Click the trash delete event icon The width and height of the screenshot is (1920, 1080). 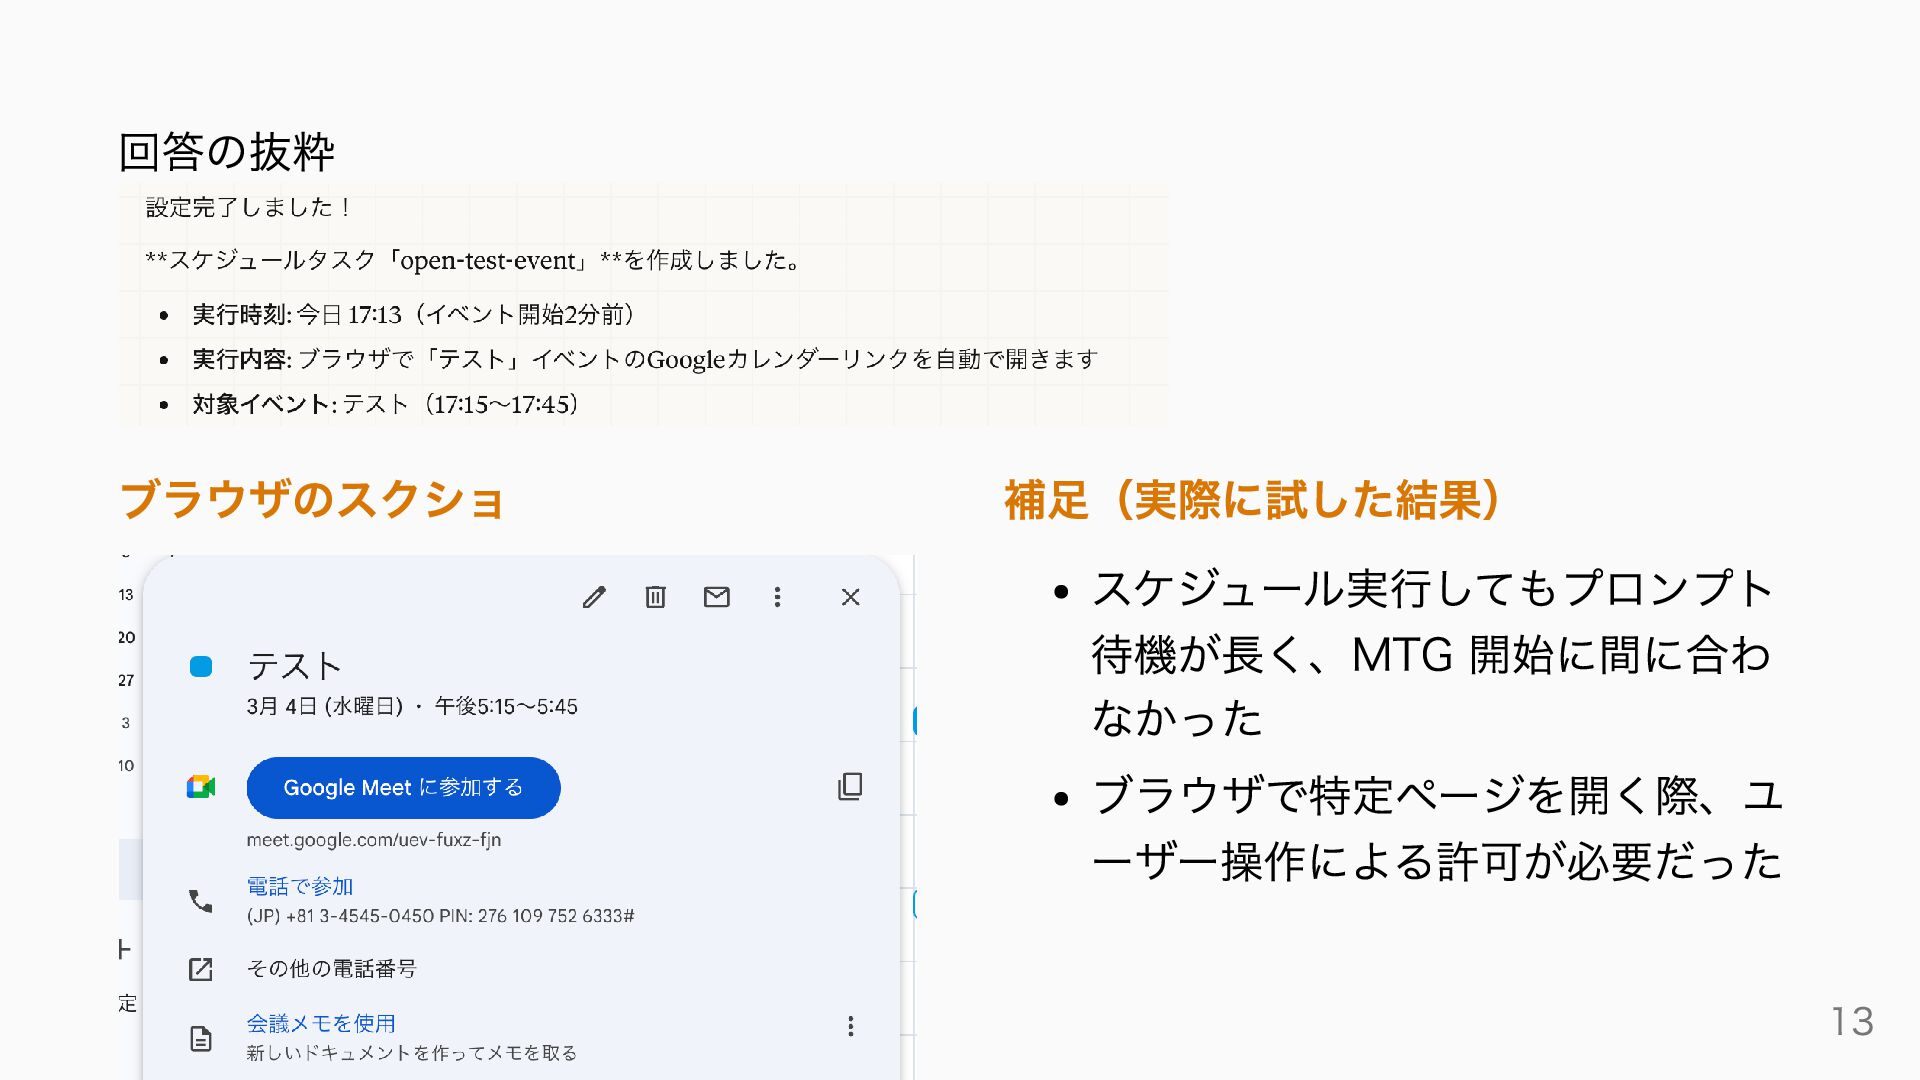click(655, 597)
